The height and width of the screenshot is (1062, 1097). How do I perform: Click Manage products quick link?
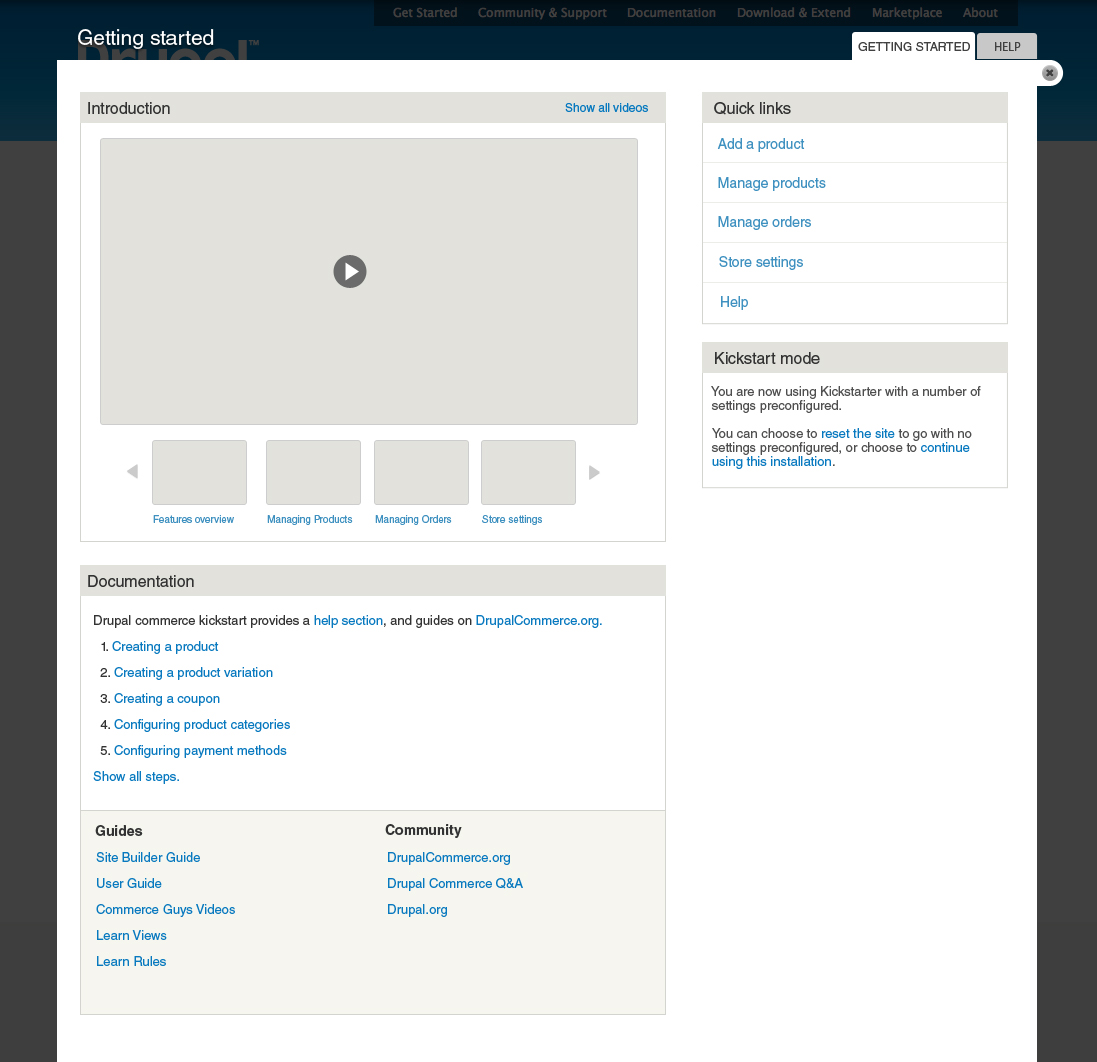[x=771, y=183]
